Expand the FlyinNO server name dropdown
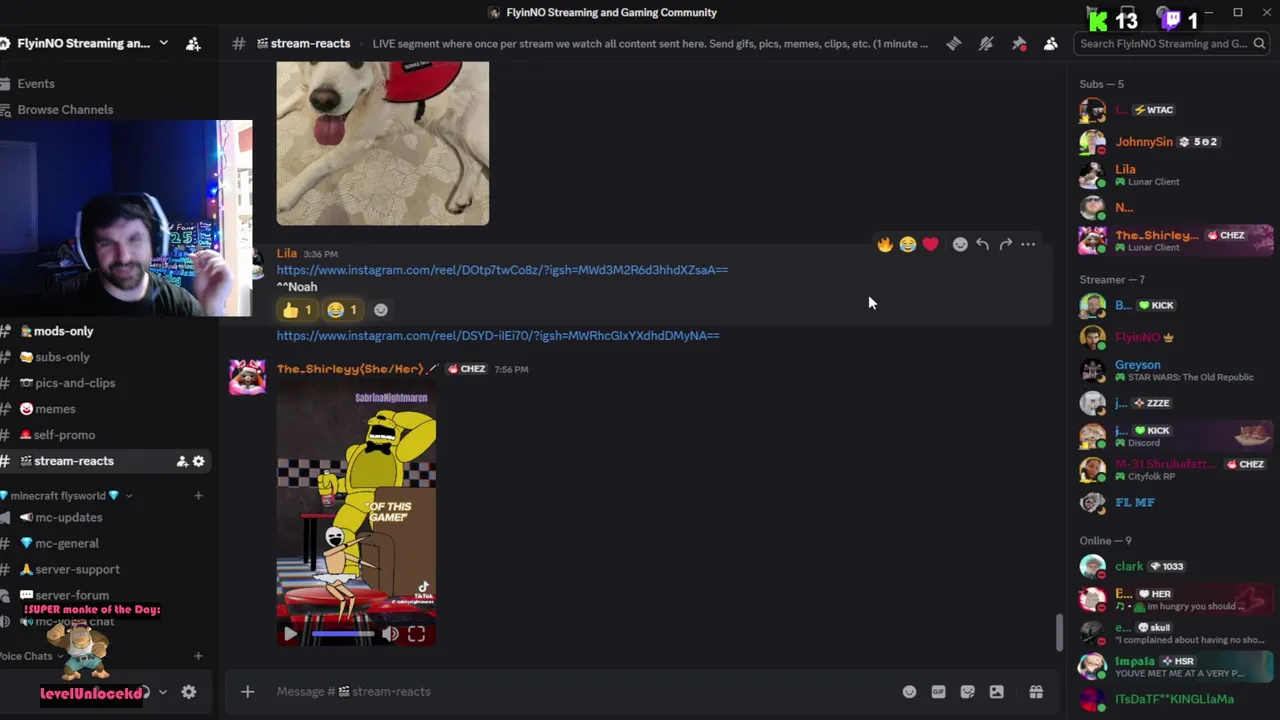 point(163,44)
